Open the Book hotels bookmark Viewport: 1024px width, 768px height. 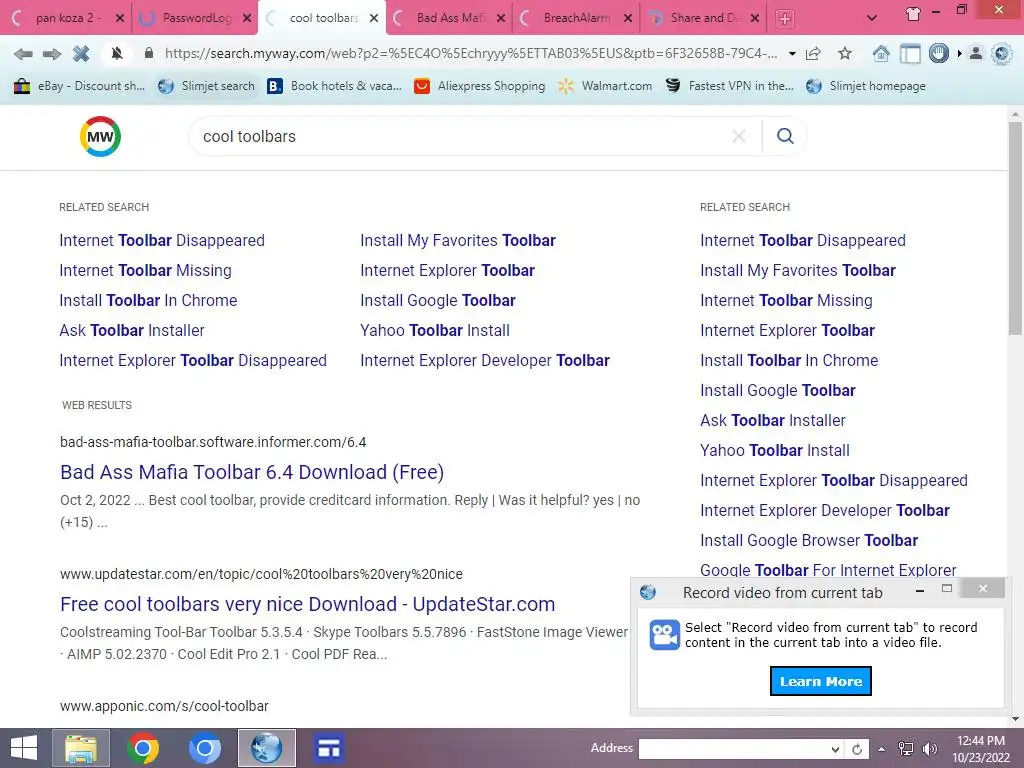coord(335,86)
